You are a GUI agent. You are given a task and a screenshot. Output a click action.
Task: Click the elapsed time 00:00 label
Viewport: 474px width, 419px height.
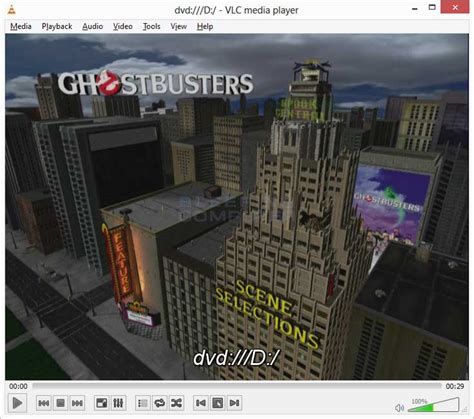[18, 386]
